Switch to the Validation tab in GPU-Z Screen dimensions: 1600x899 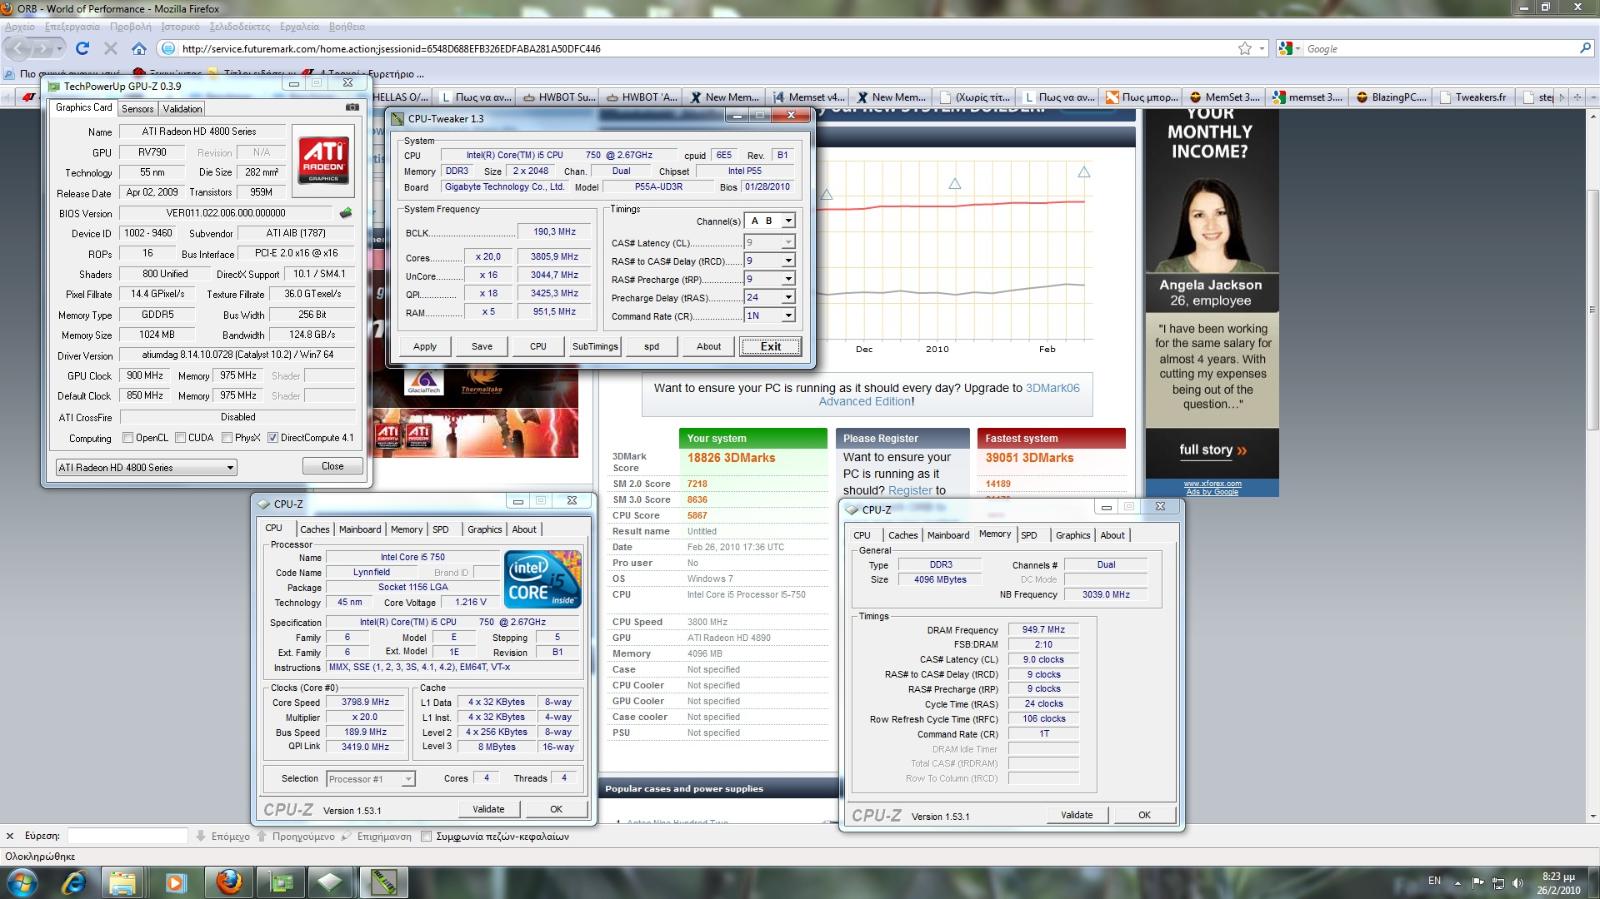(182, 109)
